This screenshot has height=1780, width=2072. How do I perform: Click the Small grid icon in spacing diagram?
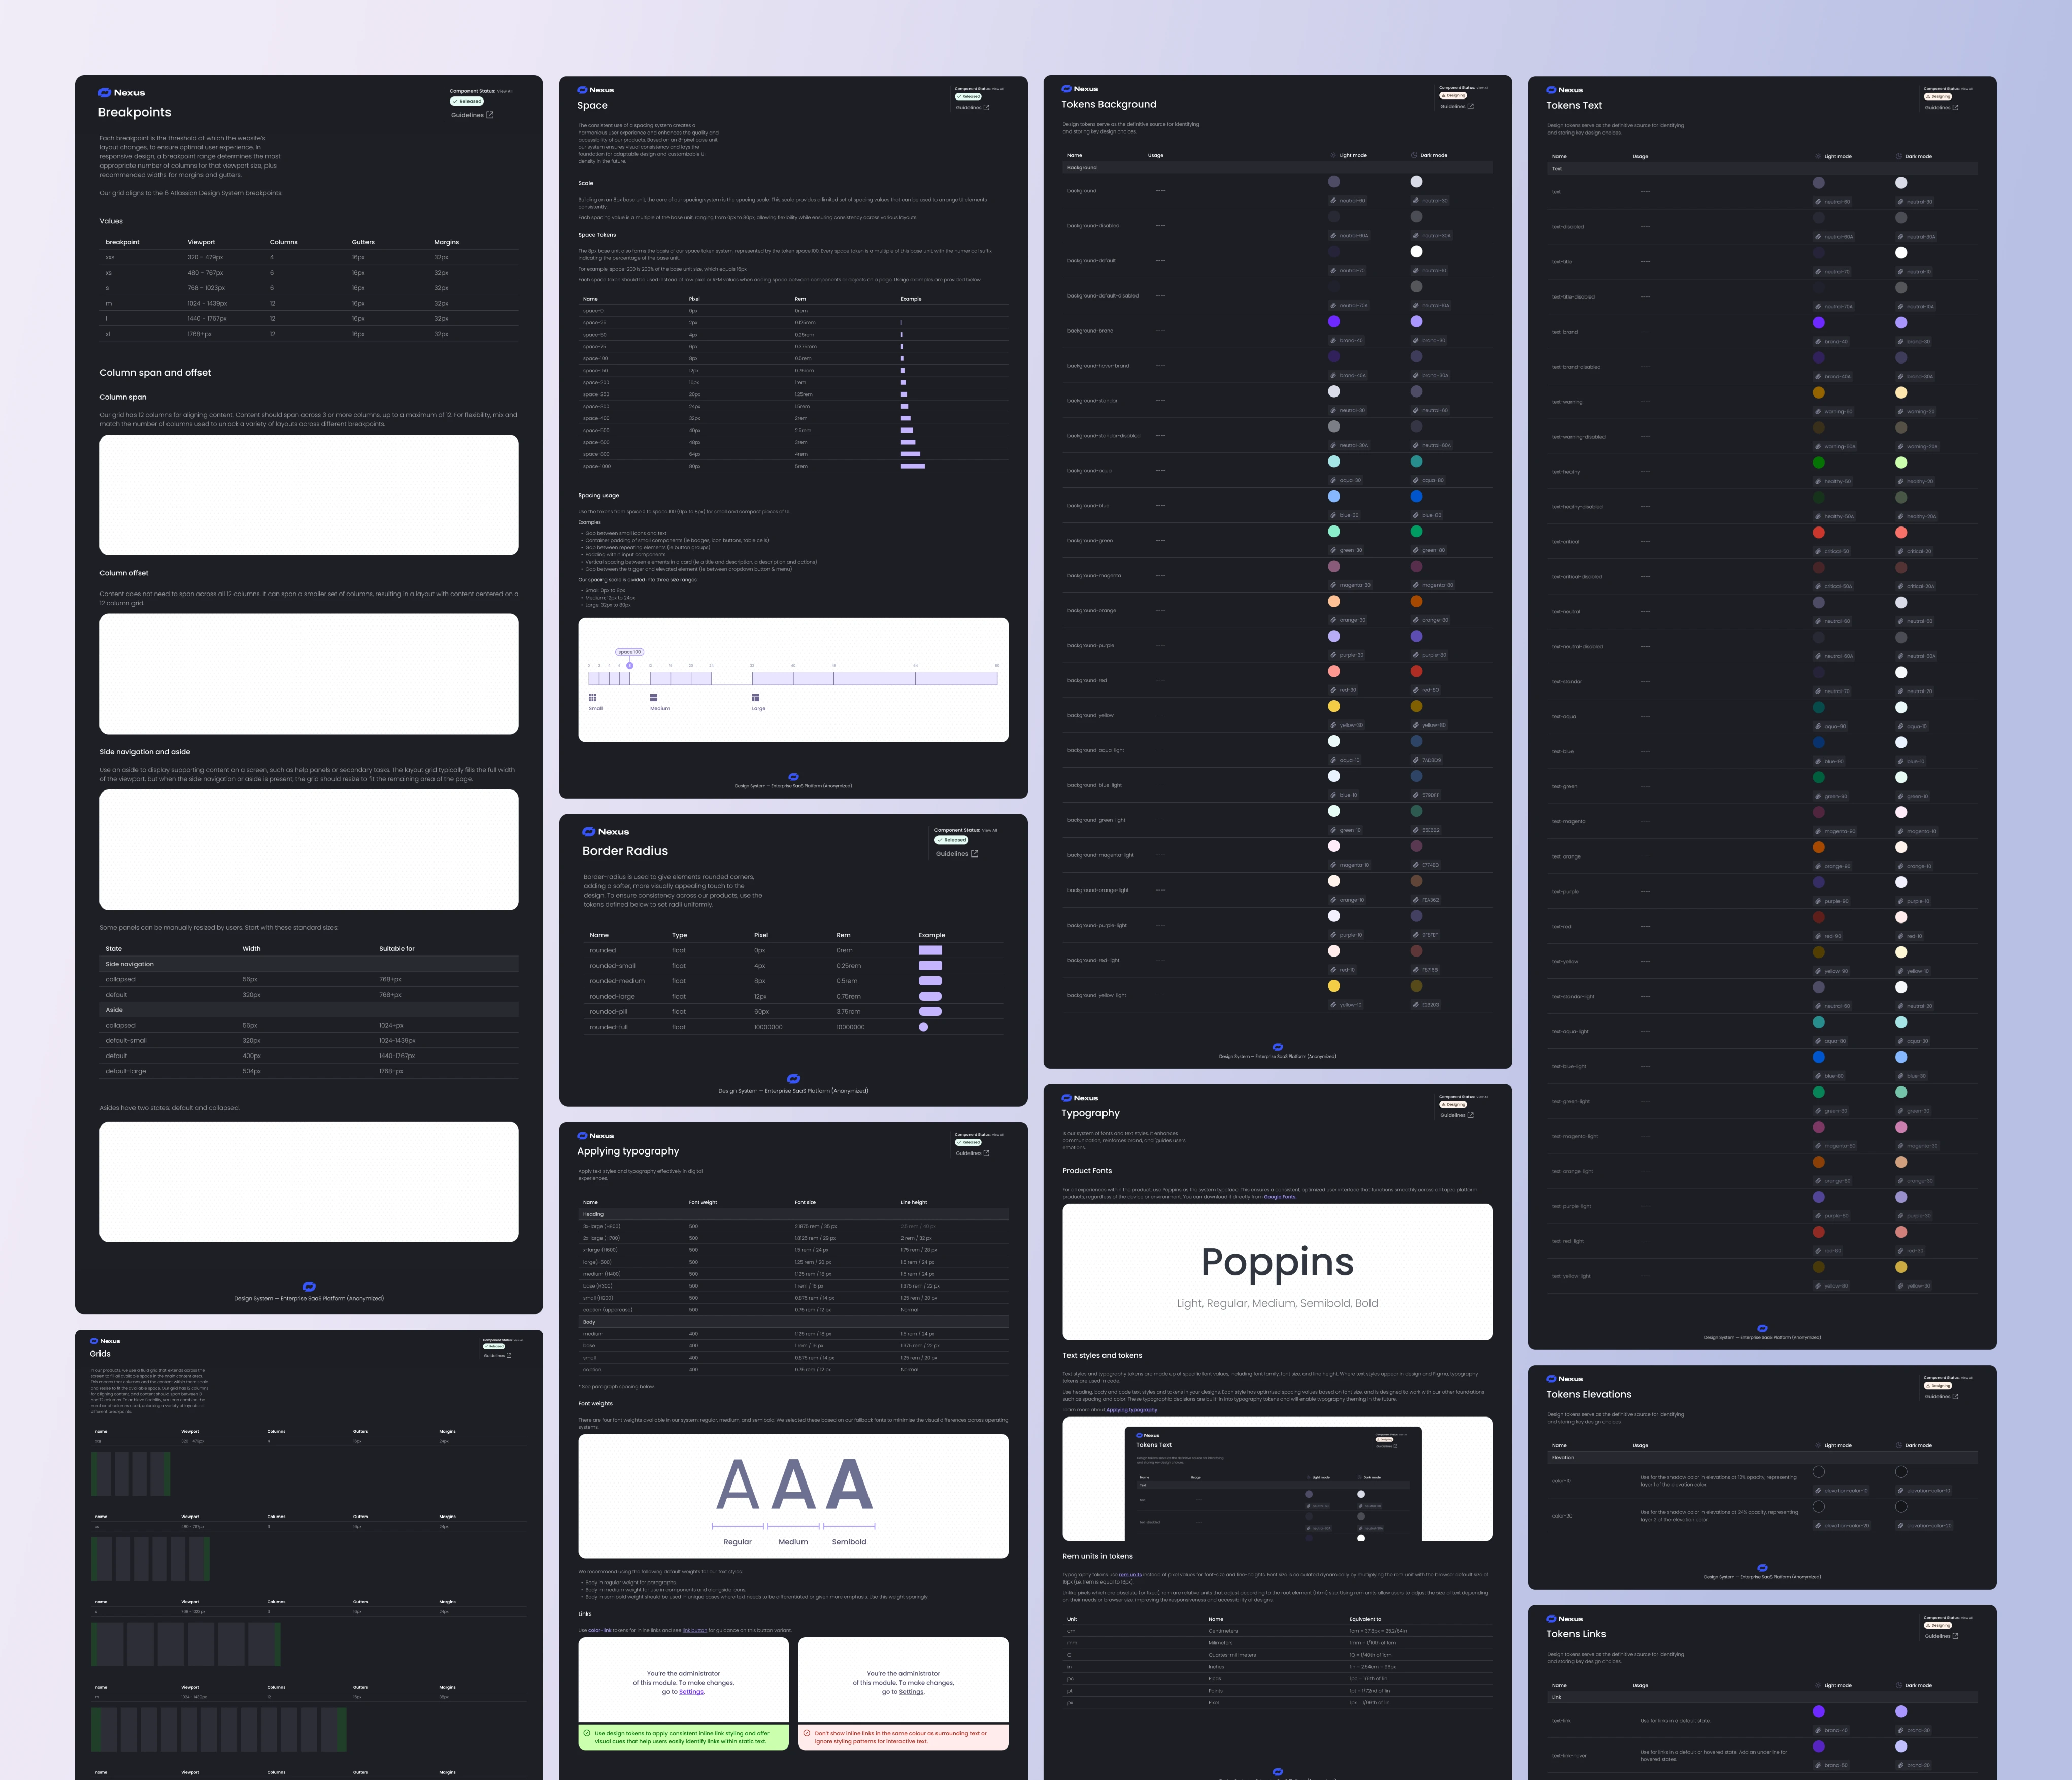click(x=592, y=698)
